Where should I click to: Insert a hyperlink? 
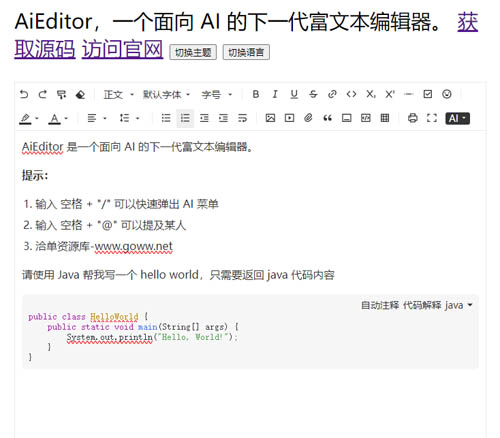tap(332, 94)
